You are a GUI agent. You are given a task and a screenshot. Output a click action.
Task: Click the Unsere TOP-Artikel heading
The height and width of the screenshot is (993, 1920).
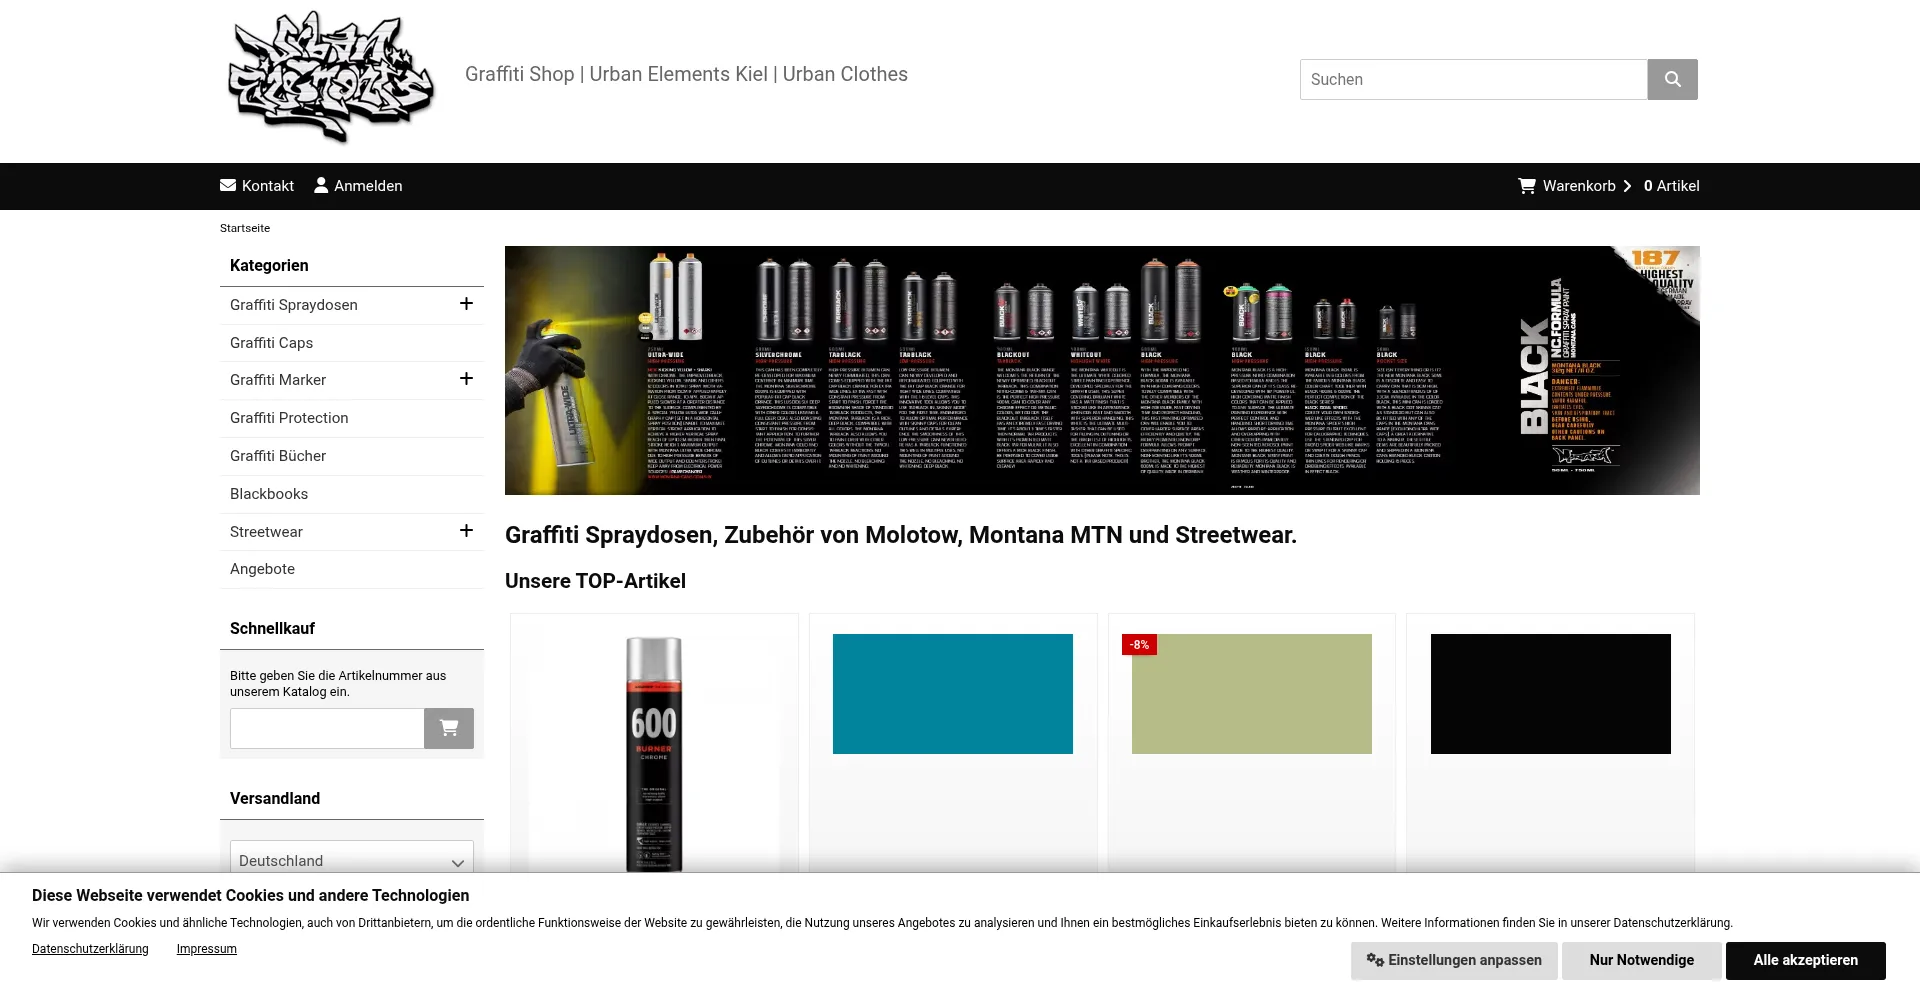[x=595, y=581]
